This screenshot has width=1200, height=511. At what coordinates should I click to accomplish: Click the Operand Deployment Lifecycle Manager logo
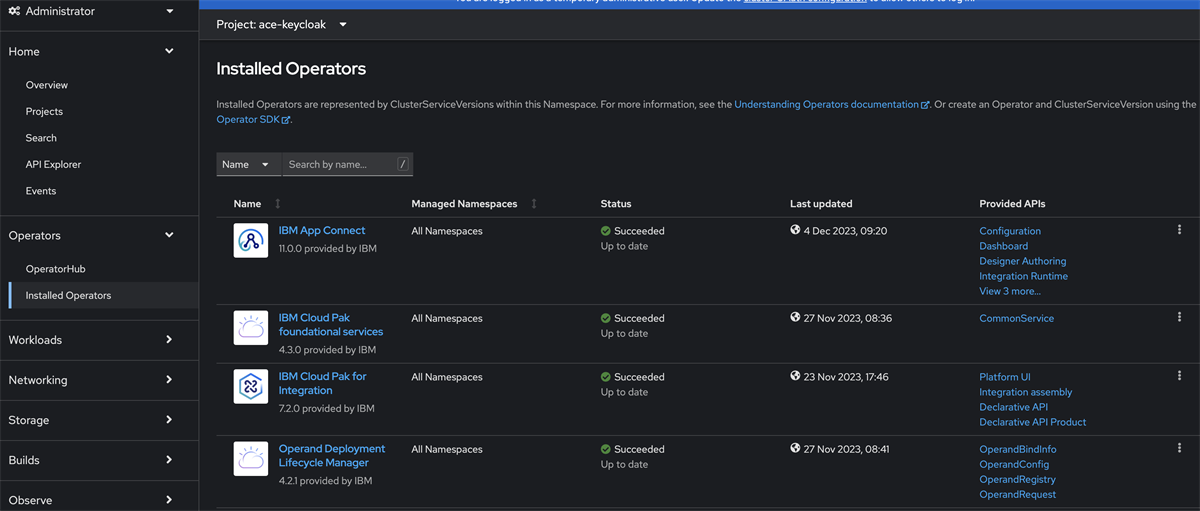[x=250, y=458]
